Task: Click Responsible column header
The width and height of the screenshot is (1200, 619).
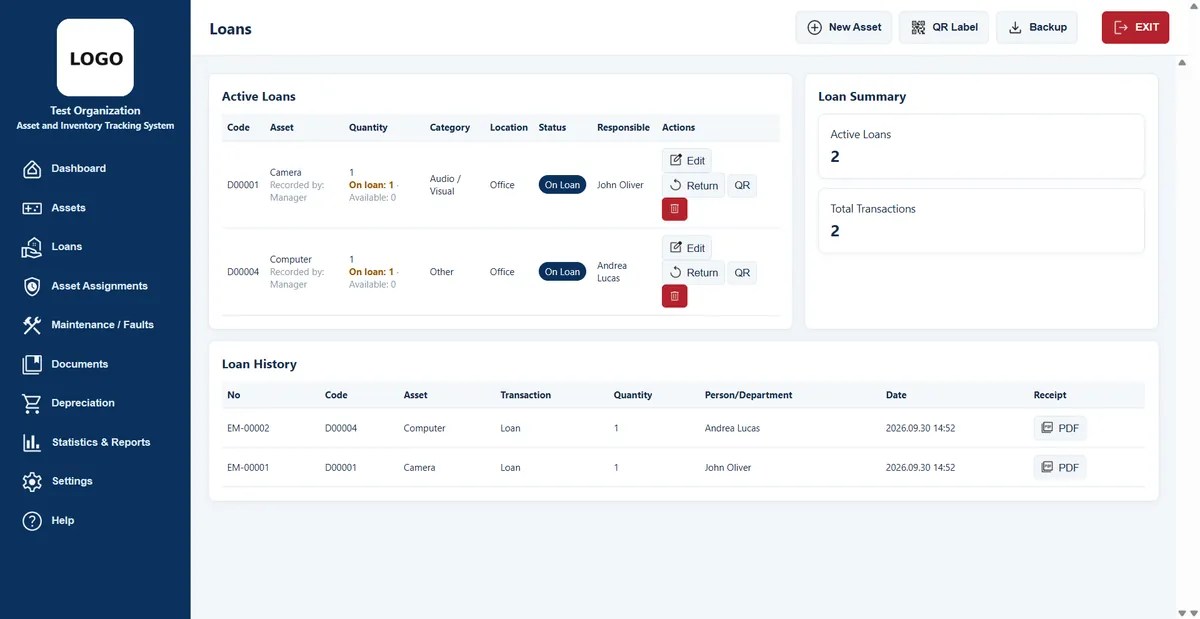Action: point(623,128)
